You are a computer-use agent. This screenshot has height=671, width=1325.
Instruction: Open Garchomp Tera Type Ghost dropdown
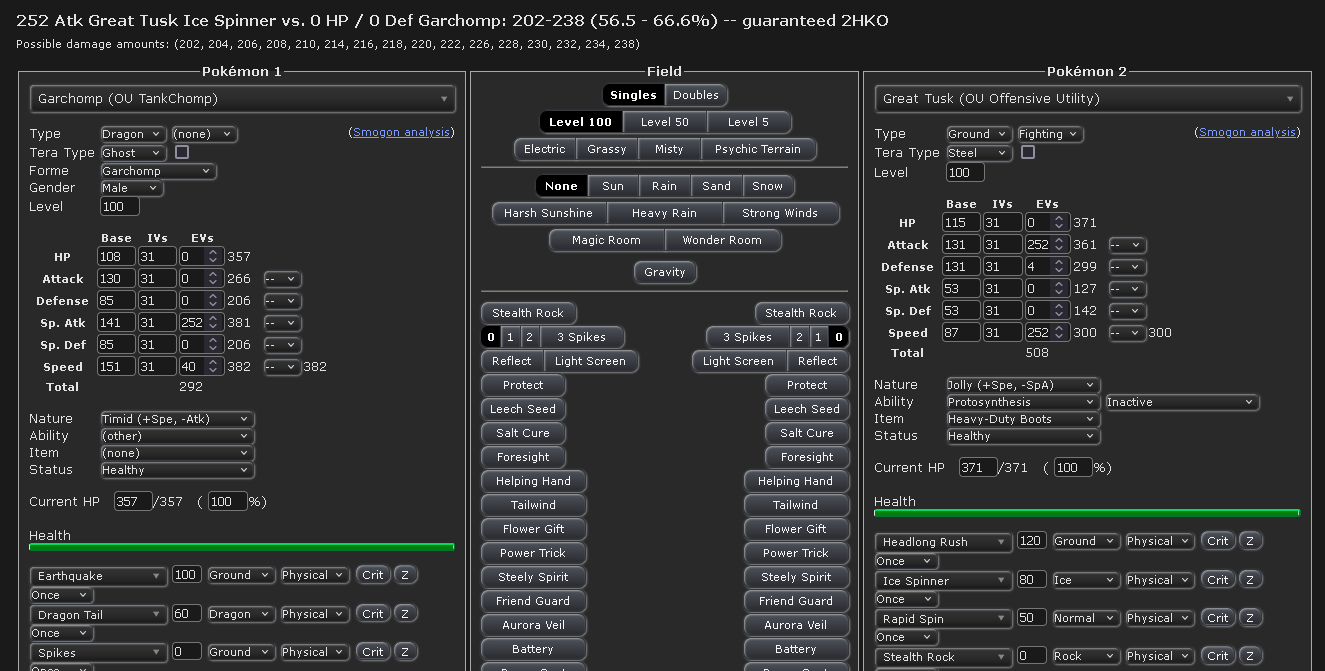click(133, 153)
